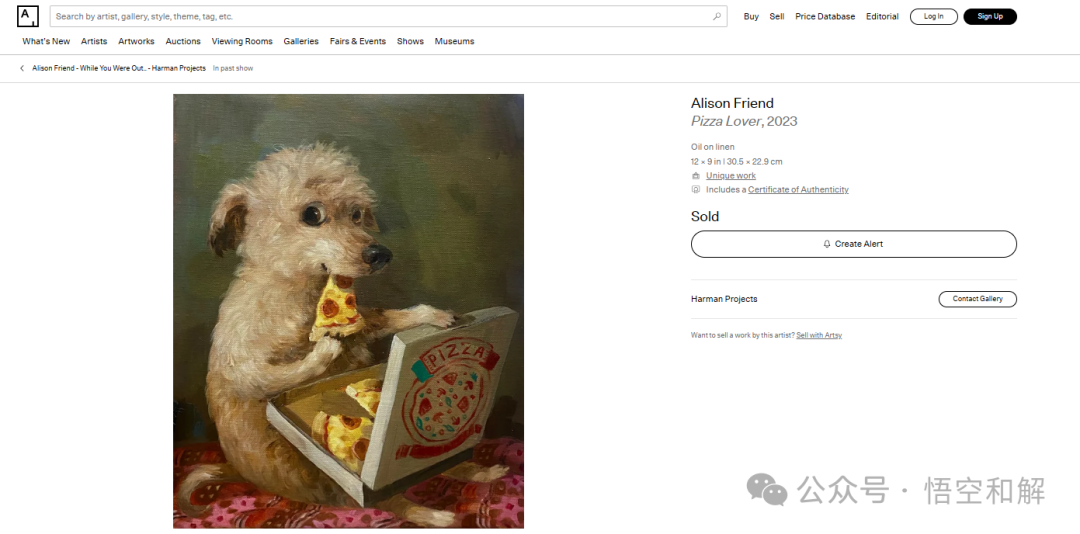
Task: Click the magnifier search icon
Action: (x=717, y=17)
